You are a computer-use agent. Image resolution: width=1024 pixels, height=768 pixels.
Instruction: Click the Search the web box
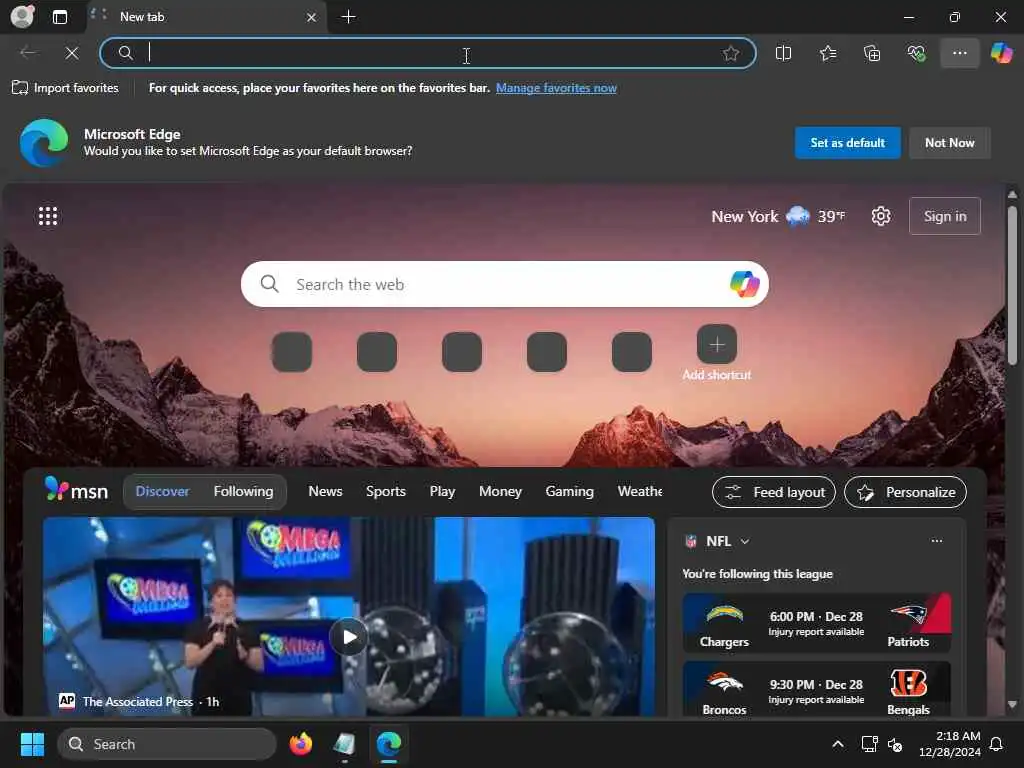click(504, 284)
